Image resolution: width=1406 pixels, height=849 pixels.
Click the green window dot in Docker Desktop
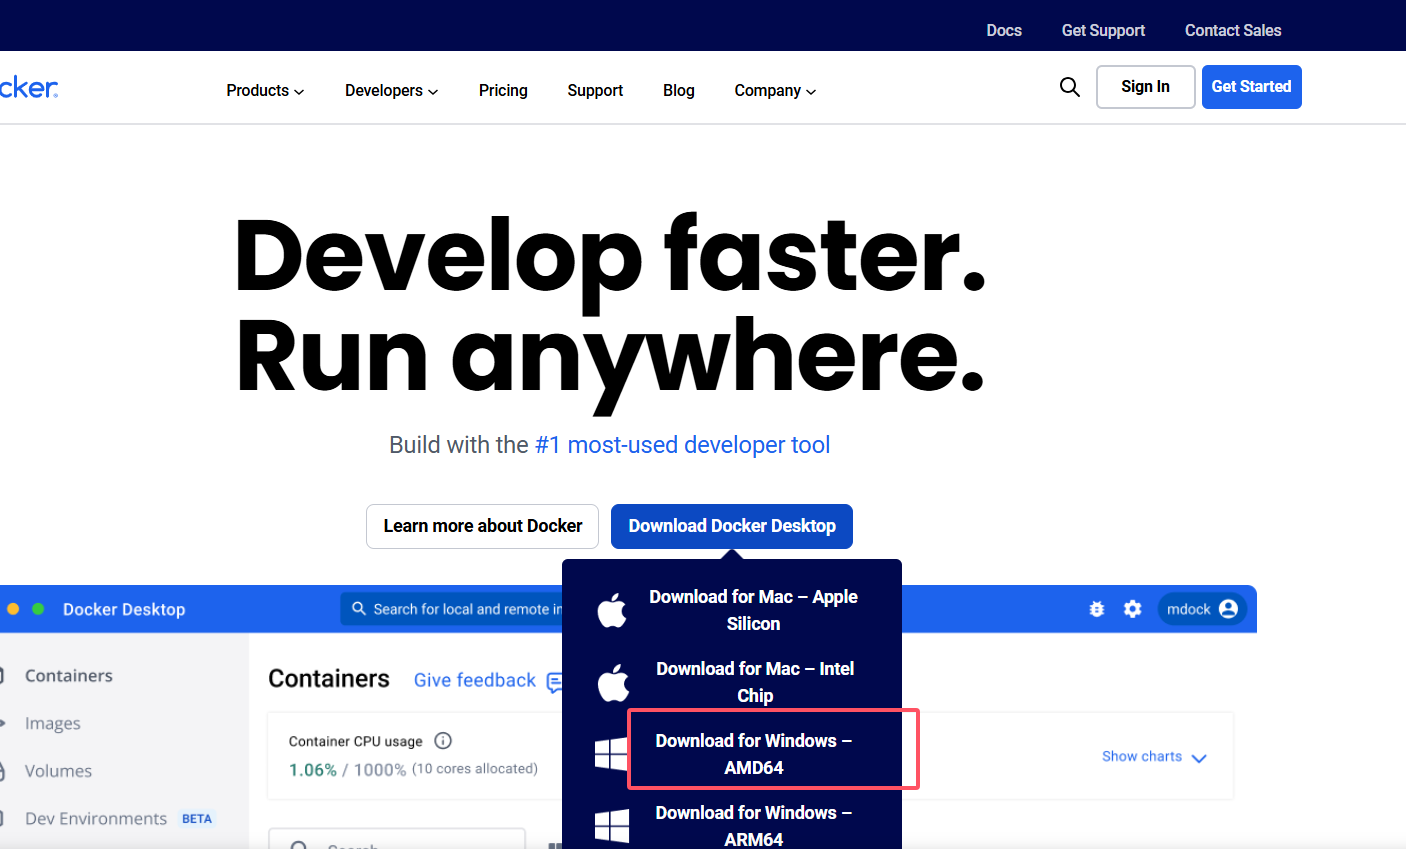coord(38,609)
